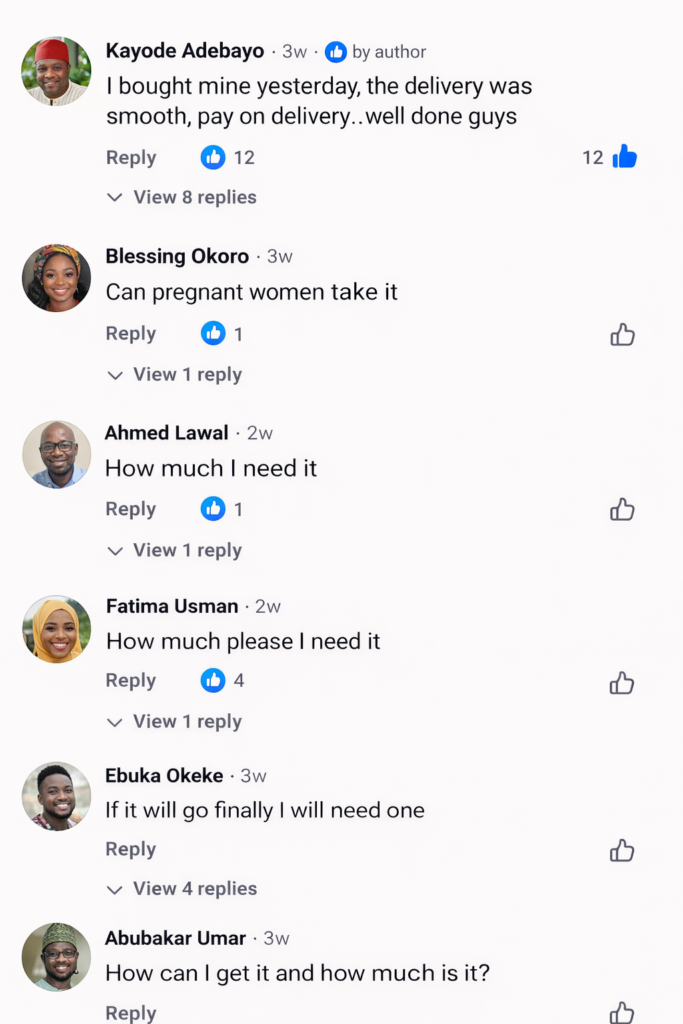Reply to Ahmed Lawal's comment
The width and height of the screenshot is (683, 1024).
click(x=131, y=509)
